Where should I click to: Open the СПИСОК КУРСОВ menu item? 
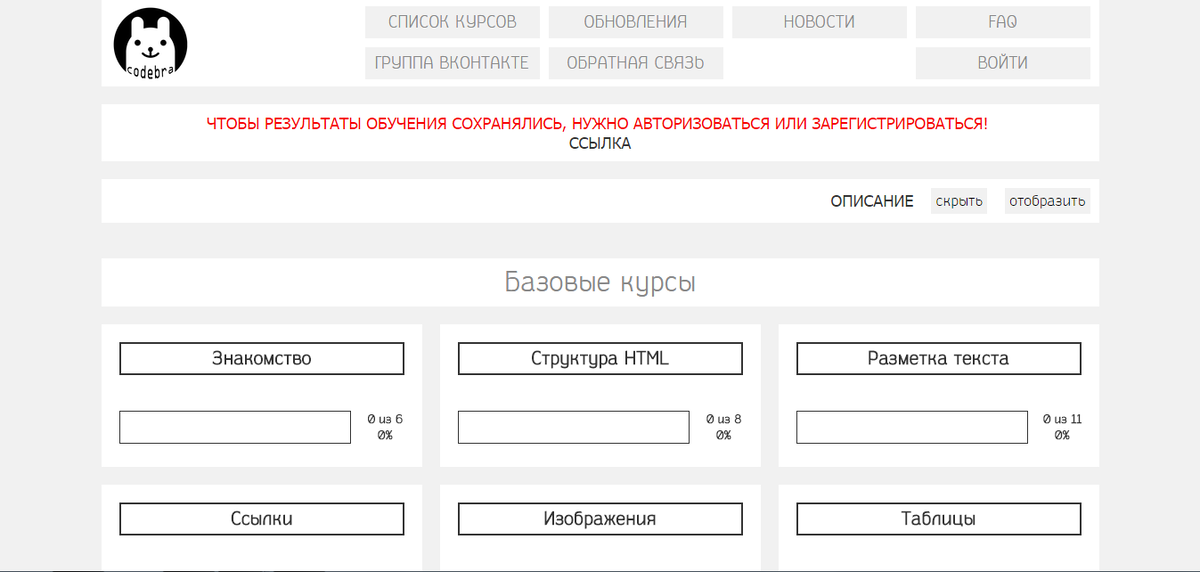coord(452,22)
